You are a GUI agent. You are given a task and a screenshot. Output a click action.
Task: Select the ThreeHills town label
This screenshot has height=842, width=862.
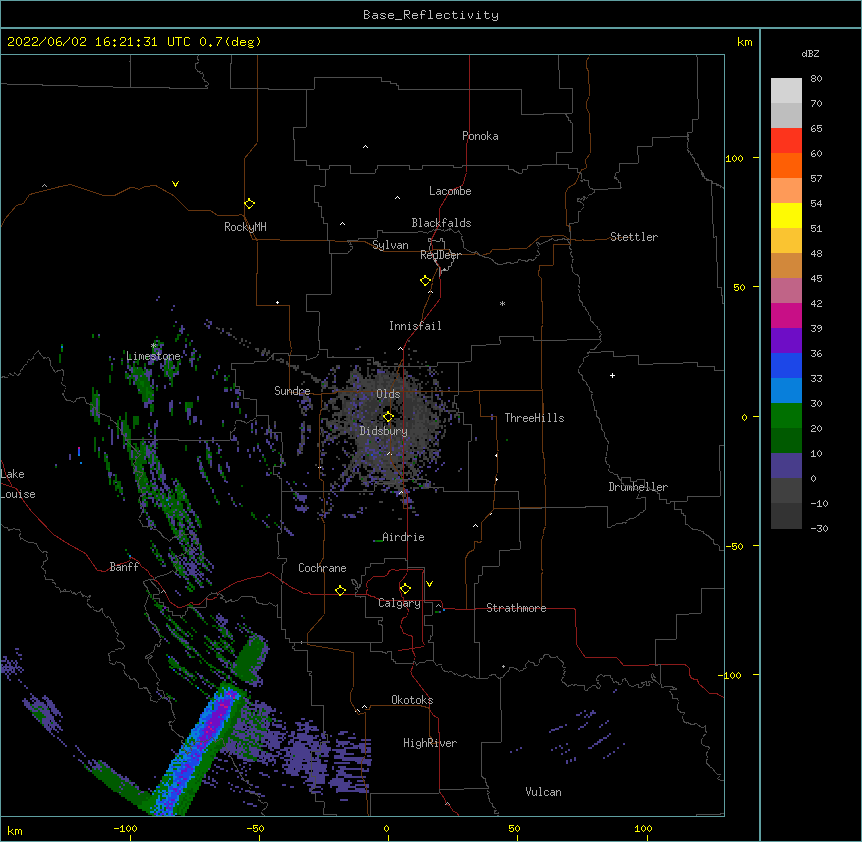click(534, 418)
